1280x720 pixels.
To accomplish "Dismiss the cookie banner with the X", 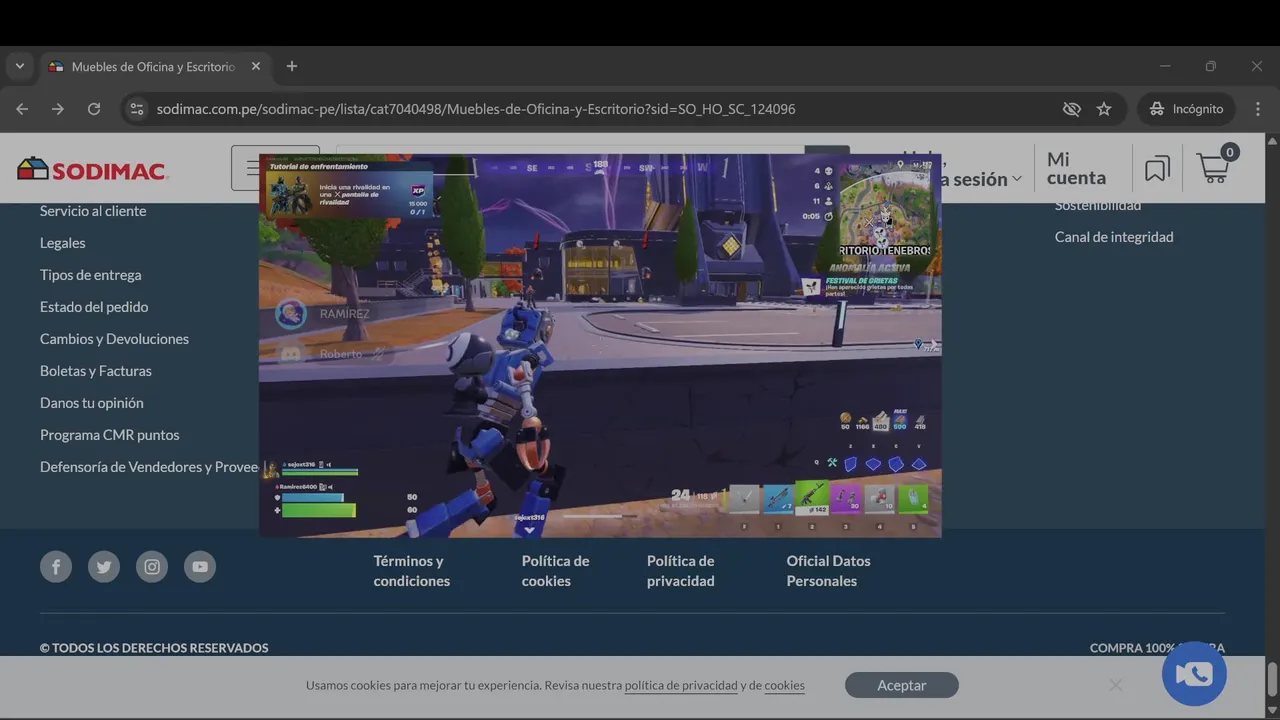I will pos(1115,685).
